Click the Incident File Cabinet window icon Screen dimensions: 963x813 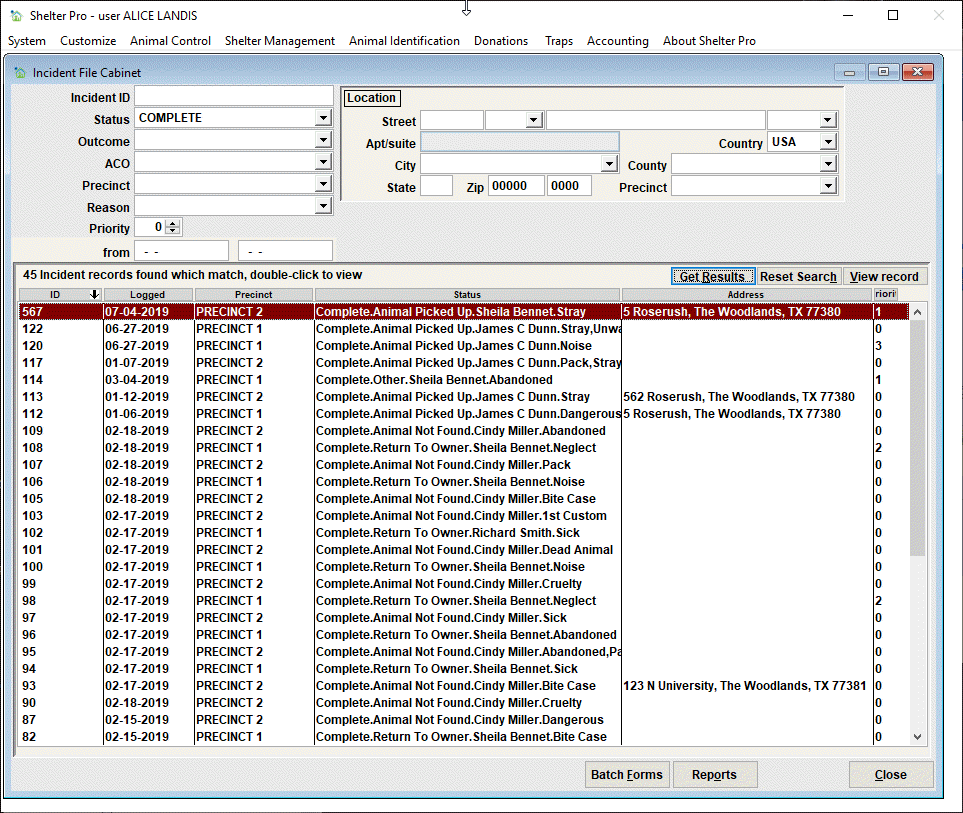click(x=20, y=72)
